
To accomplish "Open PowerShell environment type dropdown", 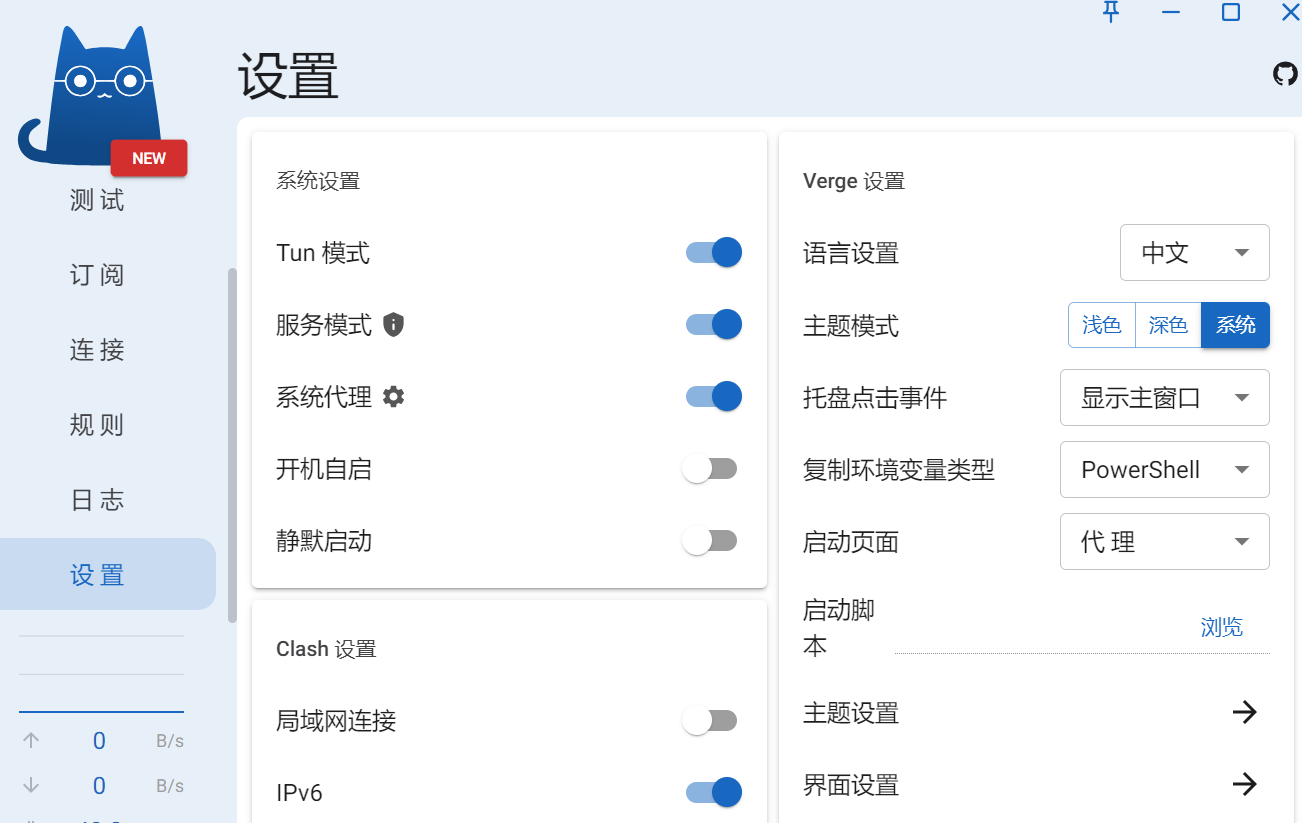I will 1165,470.
